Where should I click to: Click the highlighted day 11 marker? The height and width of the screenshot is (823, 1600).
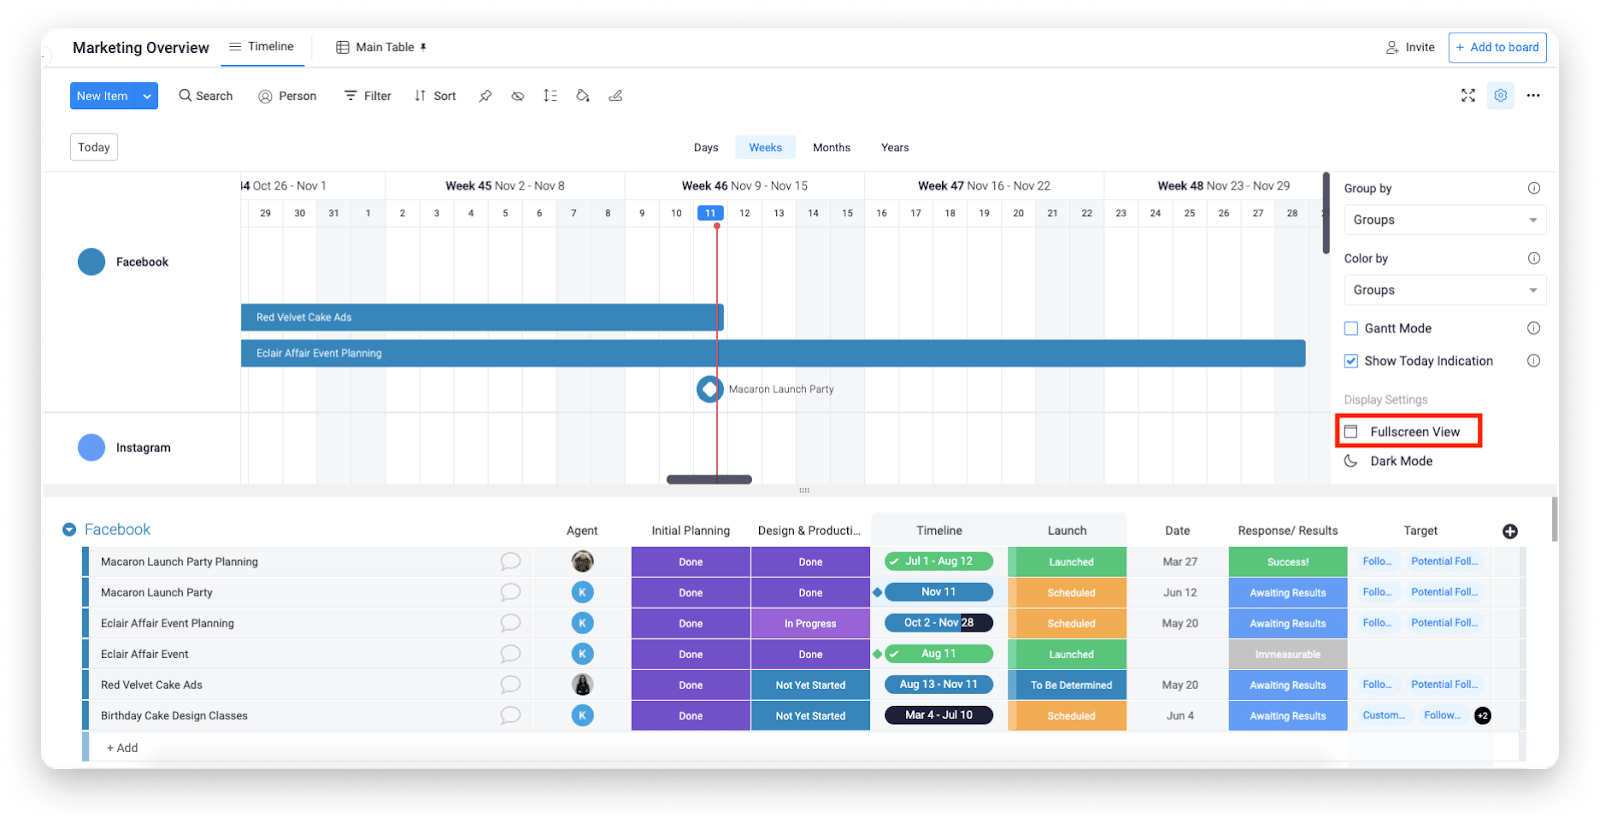point(710,213)
